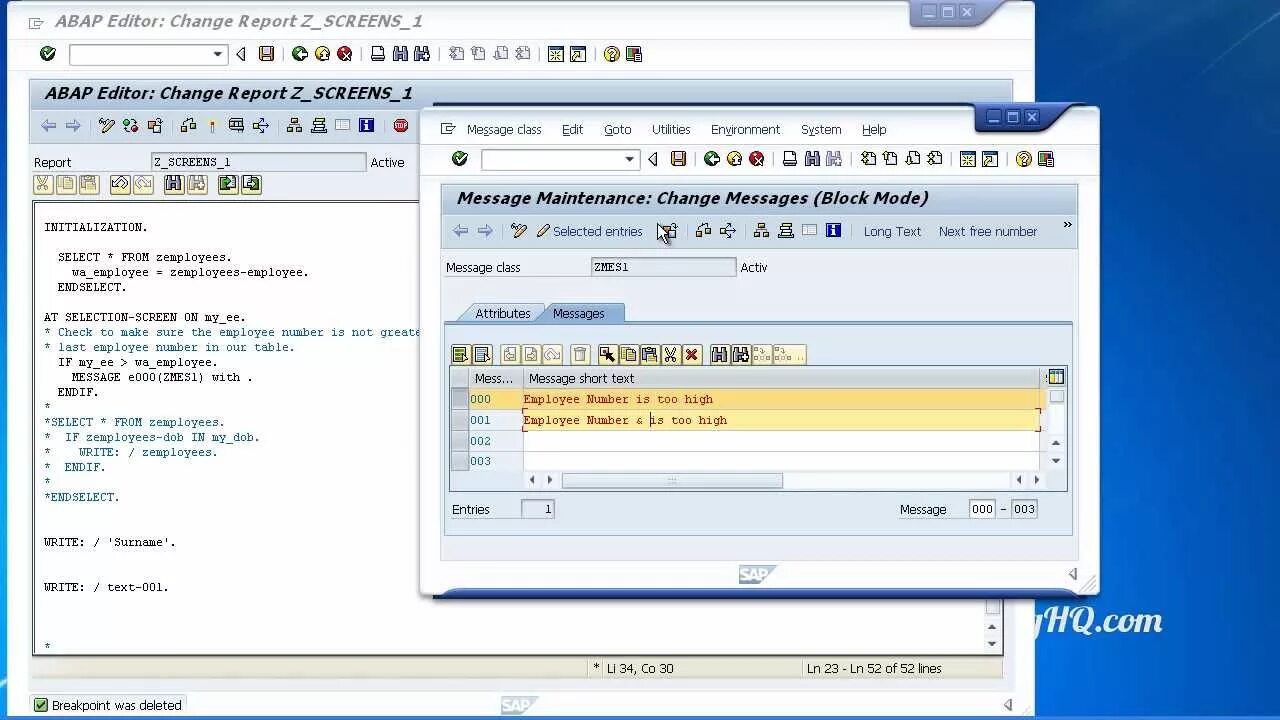Click Find binoculars icon in ABAP Editor edit toolbar
The width and height of the screenshot is (1280, 720).
(x=174, y=184)
